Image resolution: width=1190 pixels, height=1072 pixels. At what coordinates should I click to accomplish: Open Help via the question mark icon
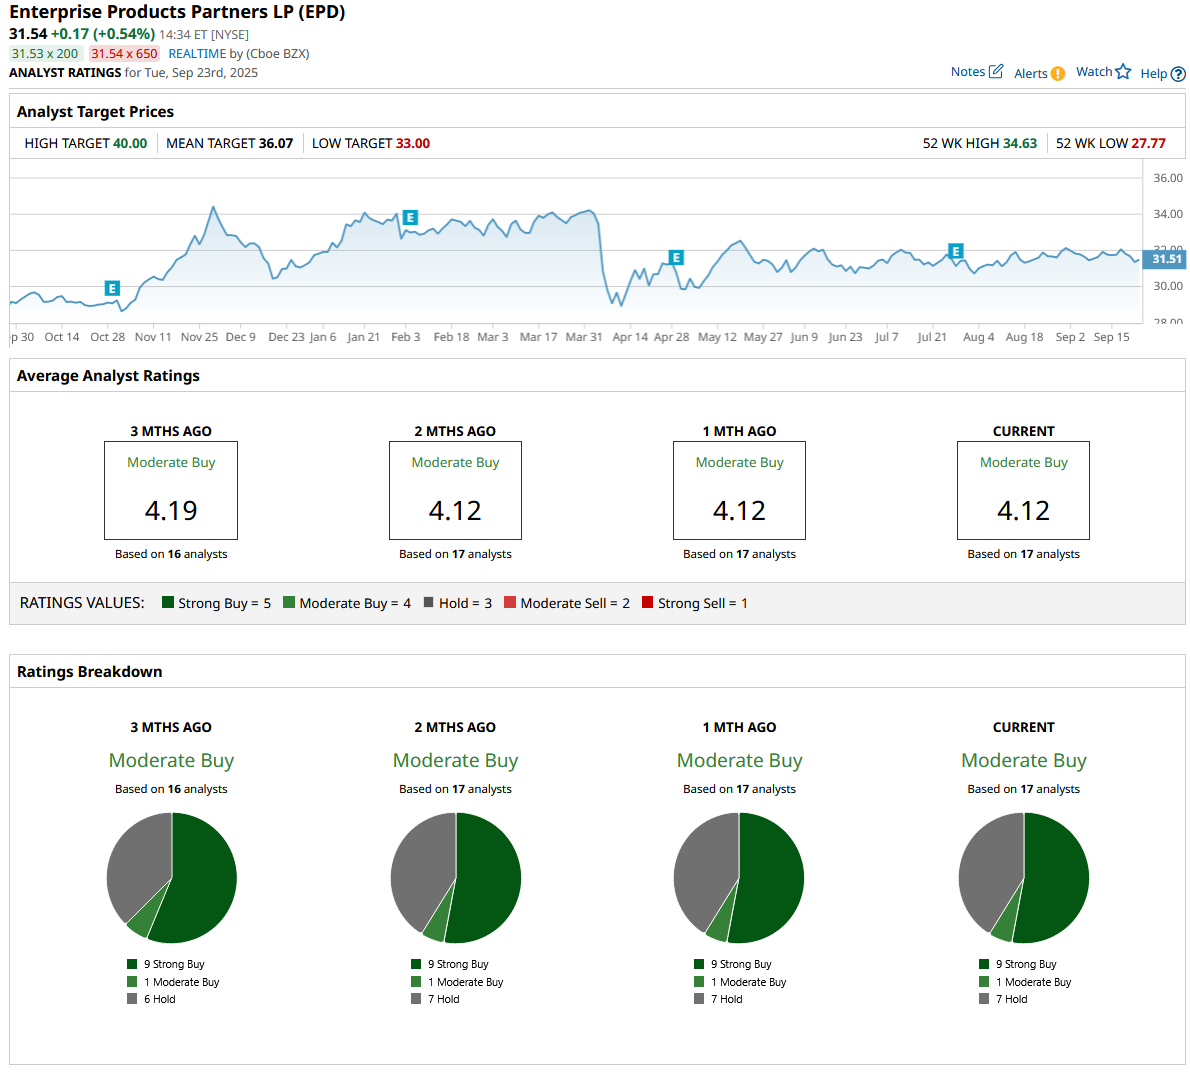click(x=1178, y=74)
